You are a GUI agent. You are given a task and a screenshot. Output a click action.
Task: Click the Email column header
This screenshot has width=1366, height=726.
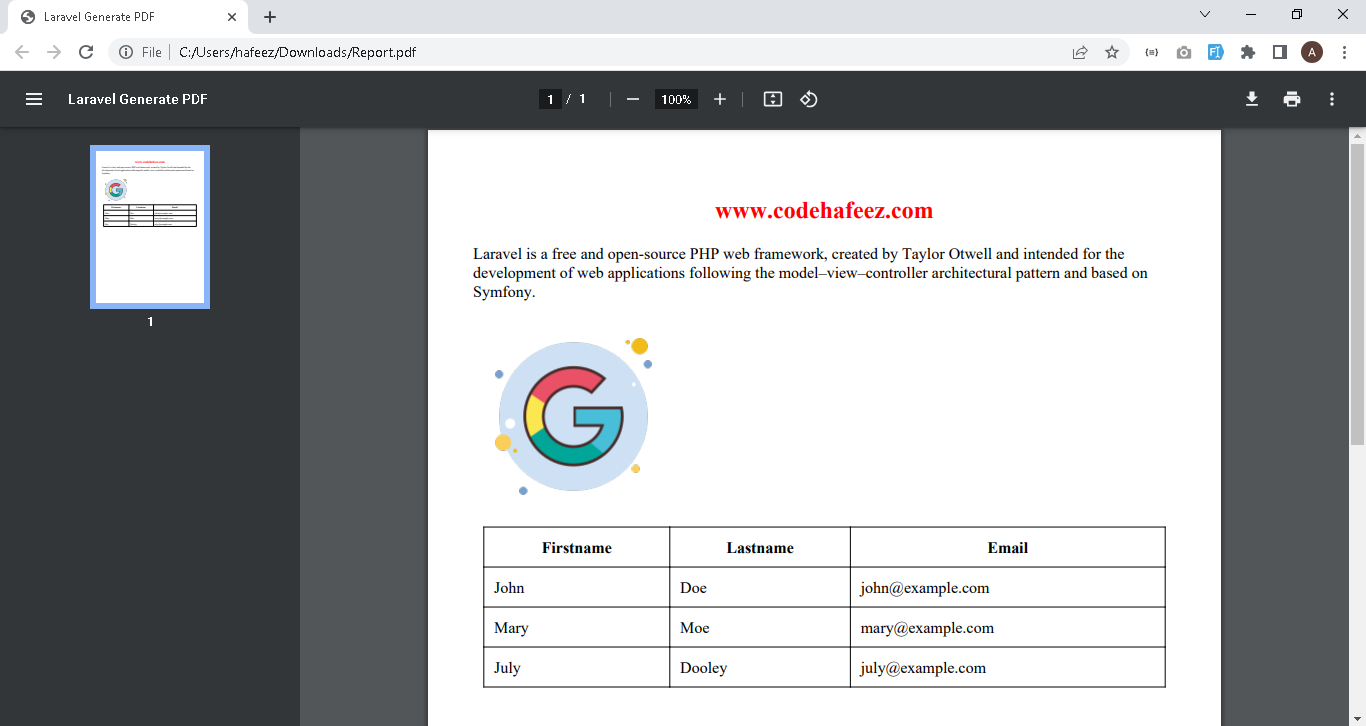coord(1008,548)
